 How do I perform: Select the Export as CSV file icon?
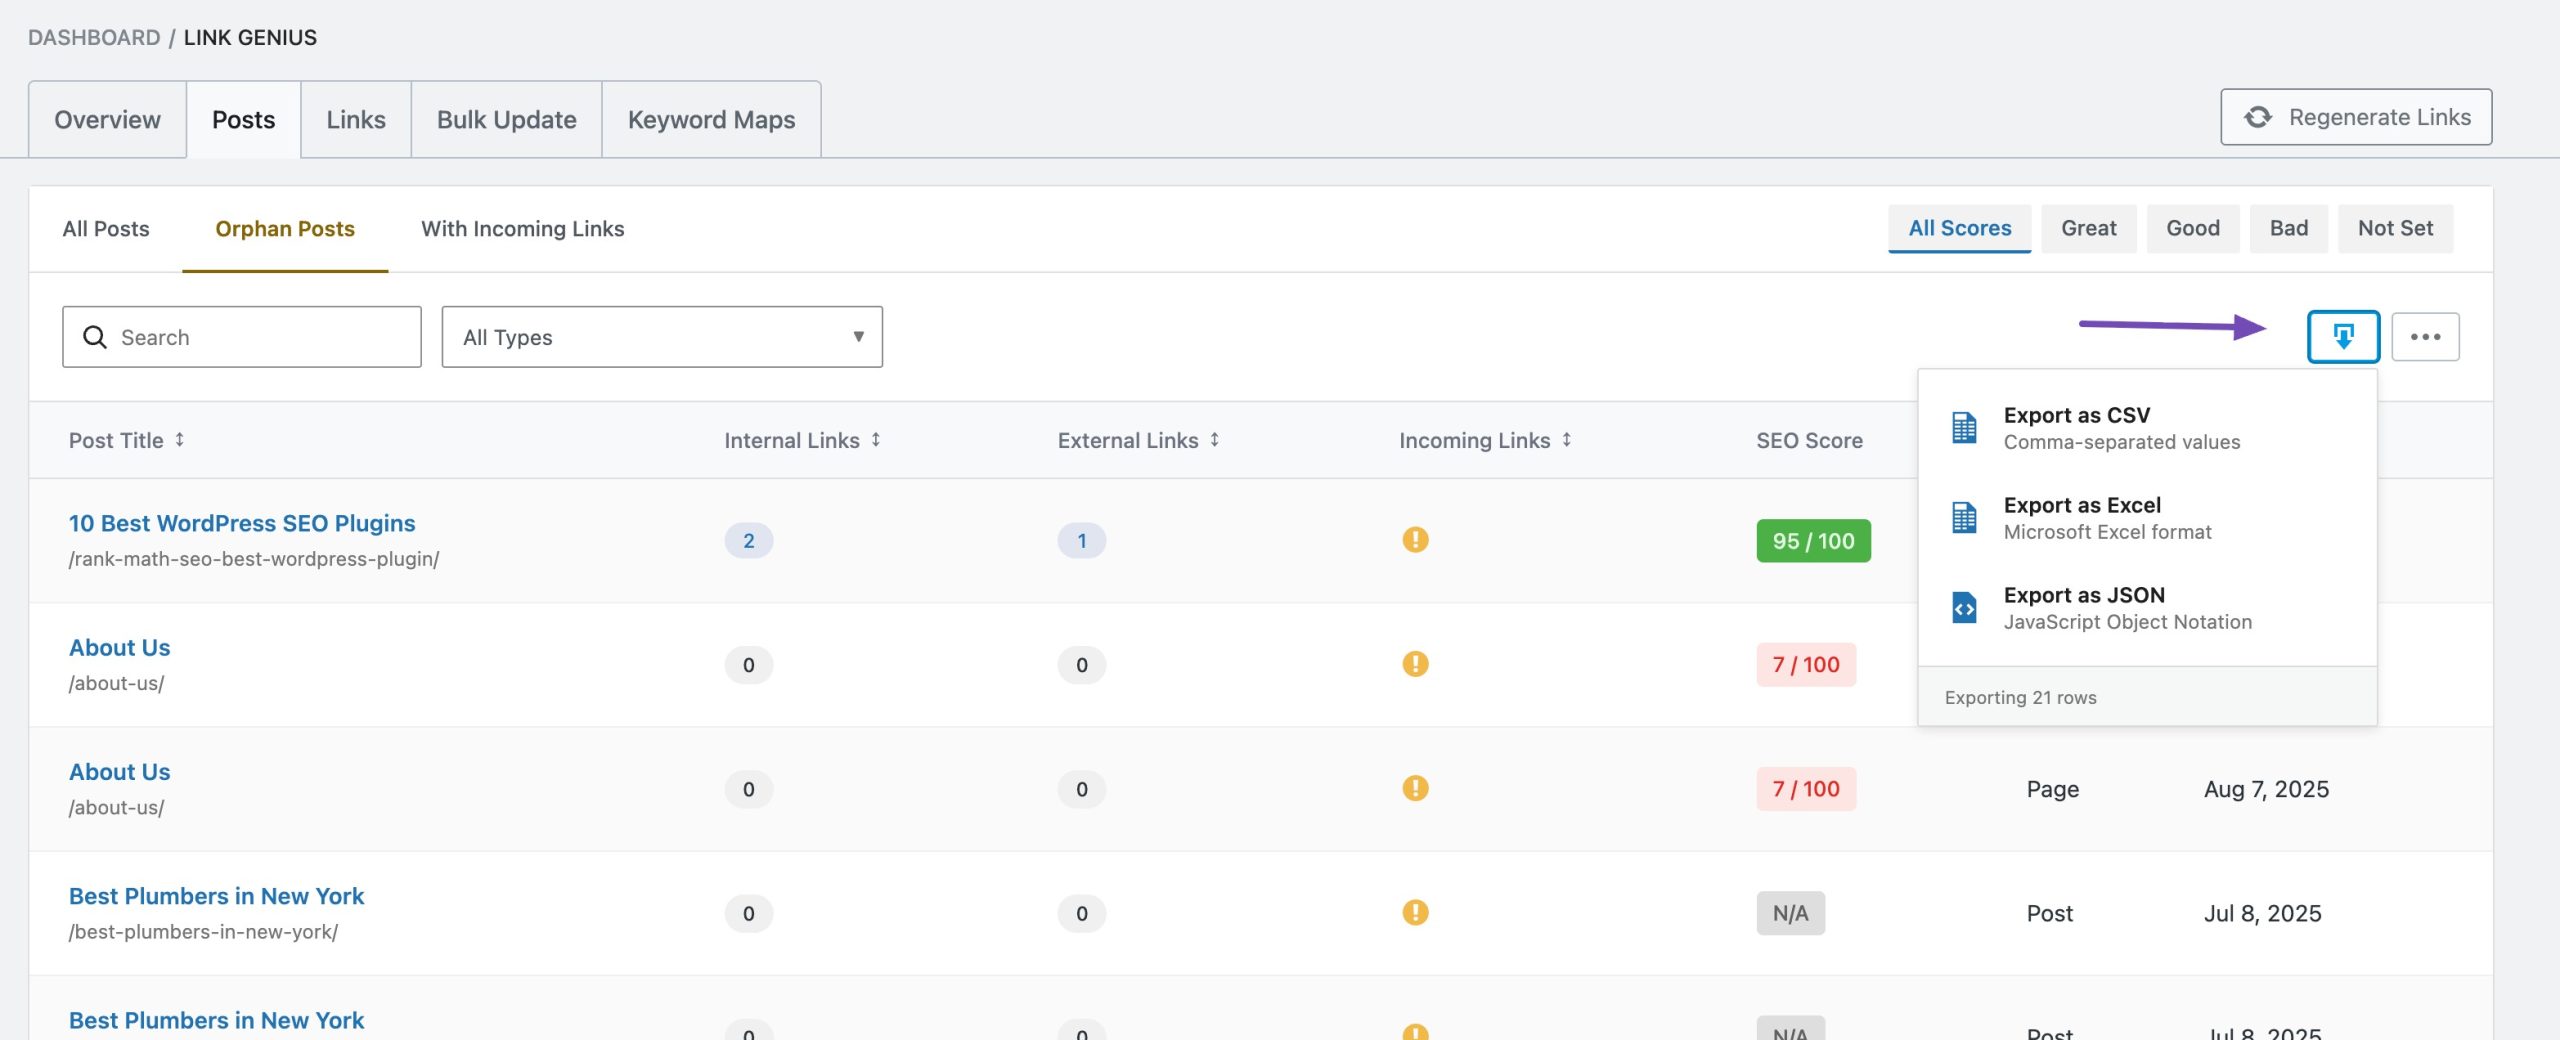pos(1966,427)
